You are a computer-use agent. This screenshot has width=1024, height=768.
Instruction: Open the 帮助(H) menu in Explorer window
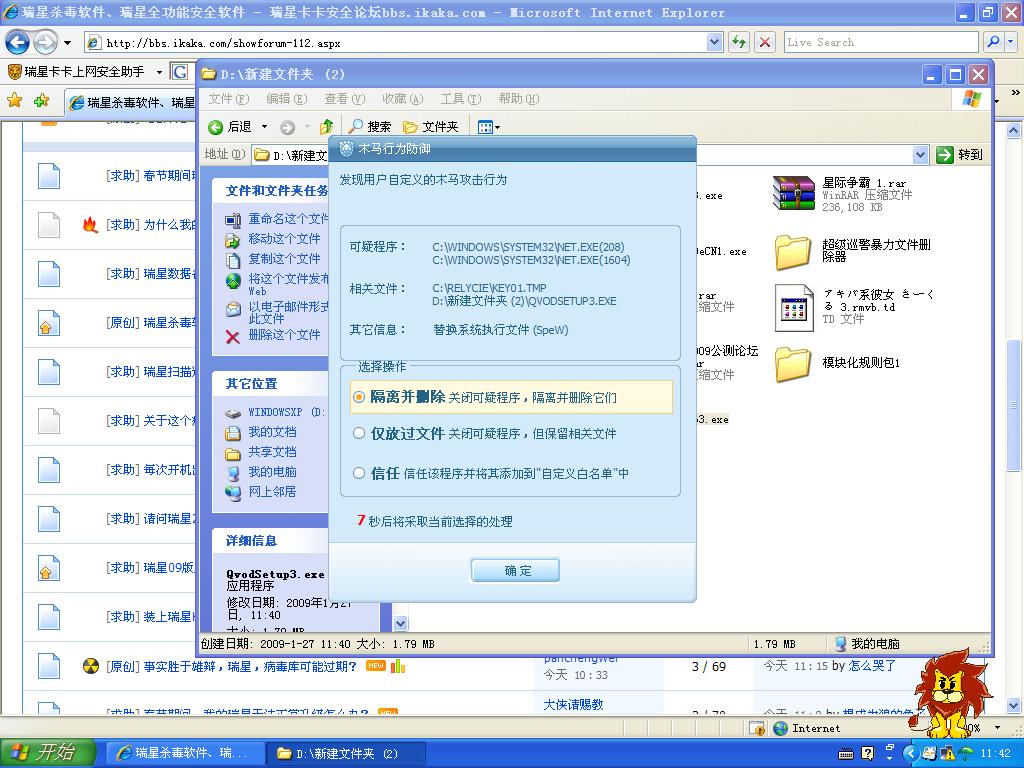tap(519, 99)
